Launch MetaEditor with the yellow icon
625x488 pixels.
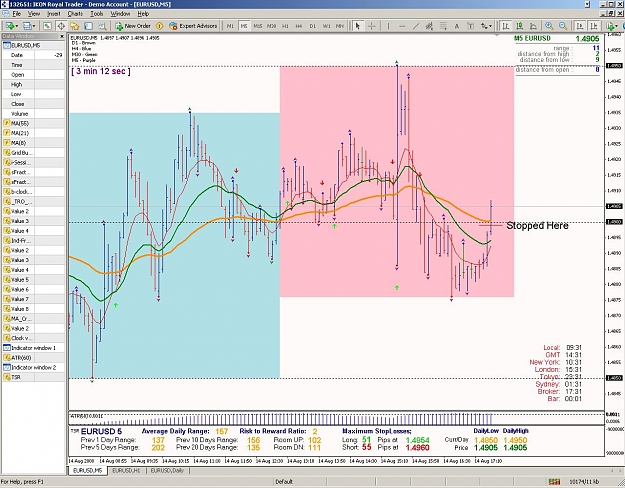(x=159, y=26)
